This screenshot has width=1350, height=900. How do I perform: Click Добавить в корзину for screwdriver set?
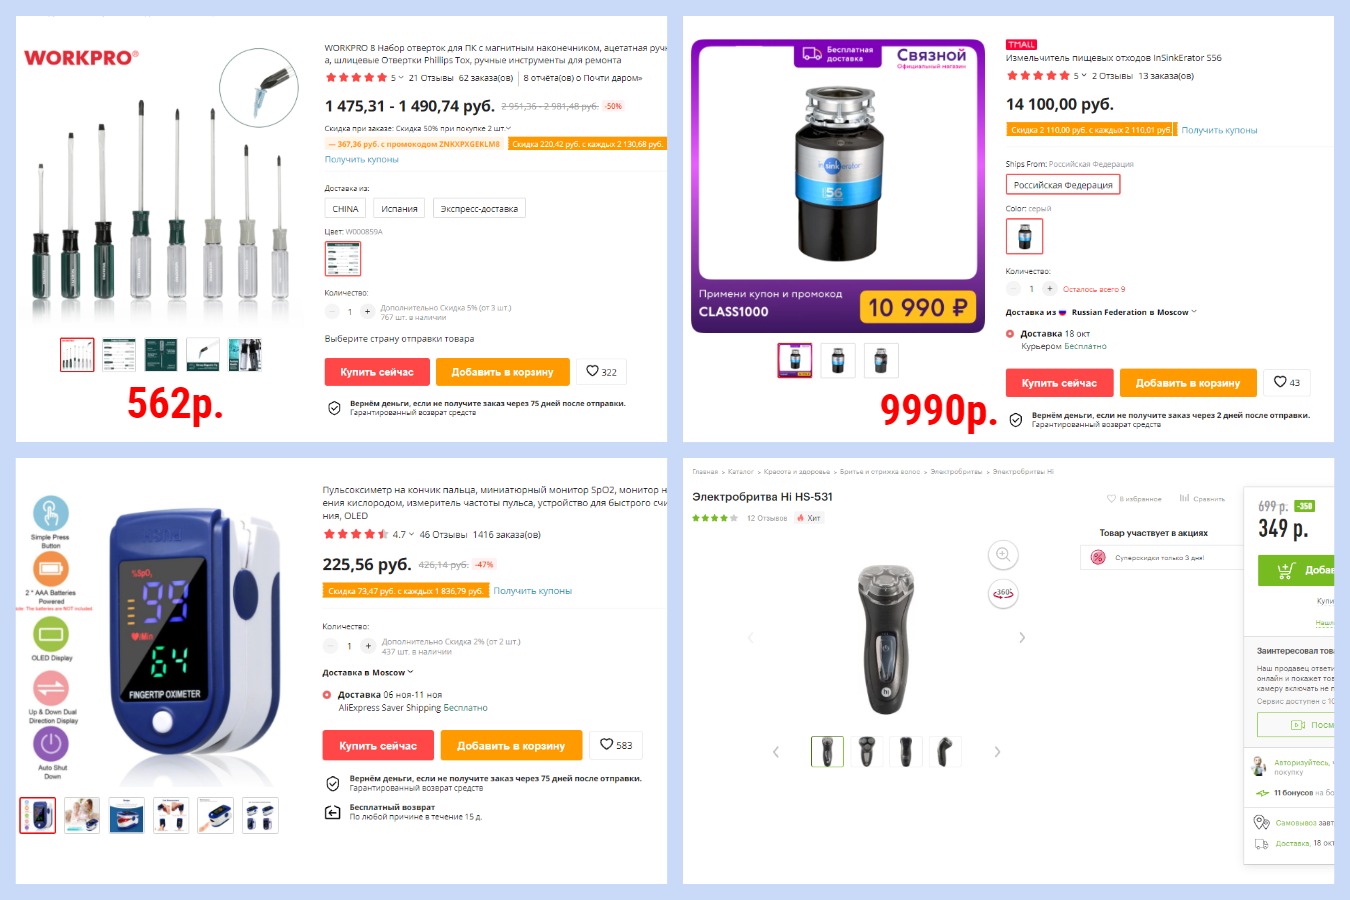tap(502, 372)
